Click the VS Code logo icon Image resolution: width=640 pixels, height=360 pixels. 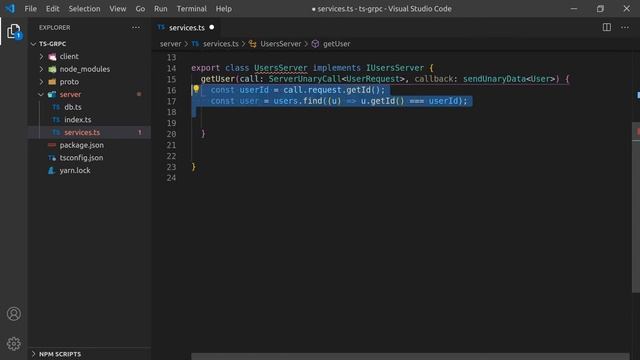[x=10, y=8]
